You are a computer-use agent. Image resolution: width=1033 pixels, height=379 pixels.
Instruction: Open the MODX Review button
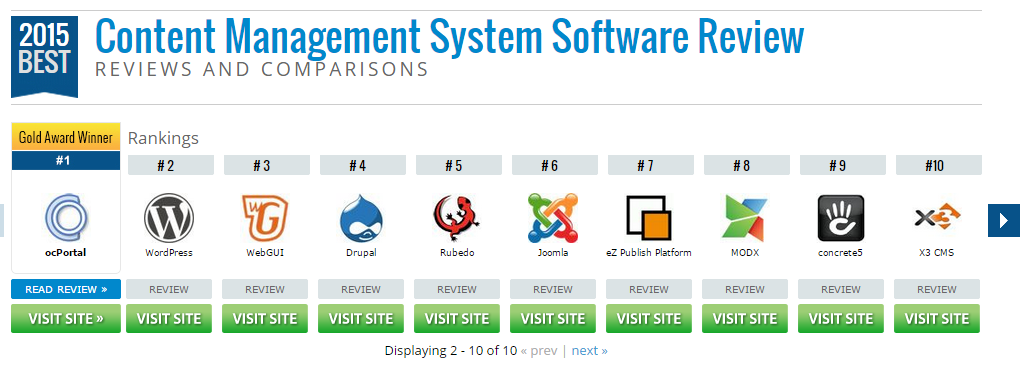(x=745, y=289)
